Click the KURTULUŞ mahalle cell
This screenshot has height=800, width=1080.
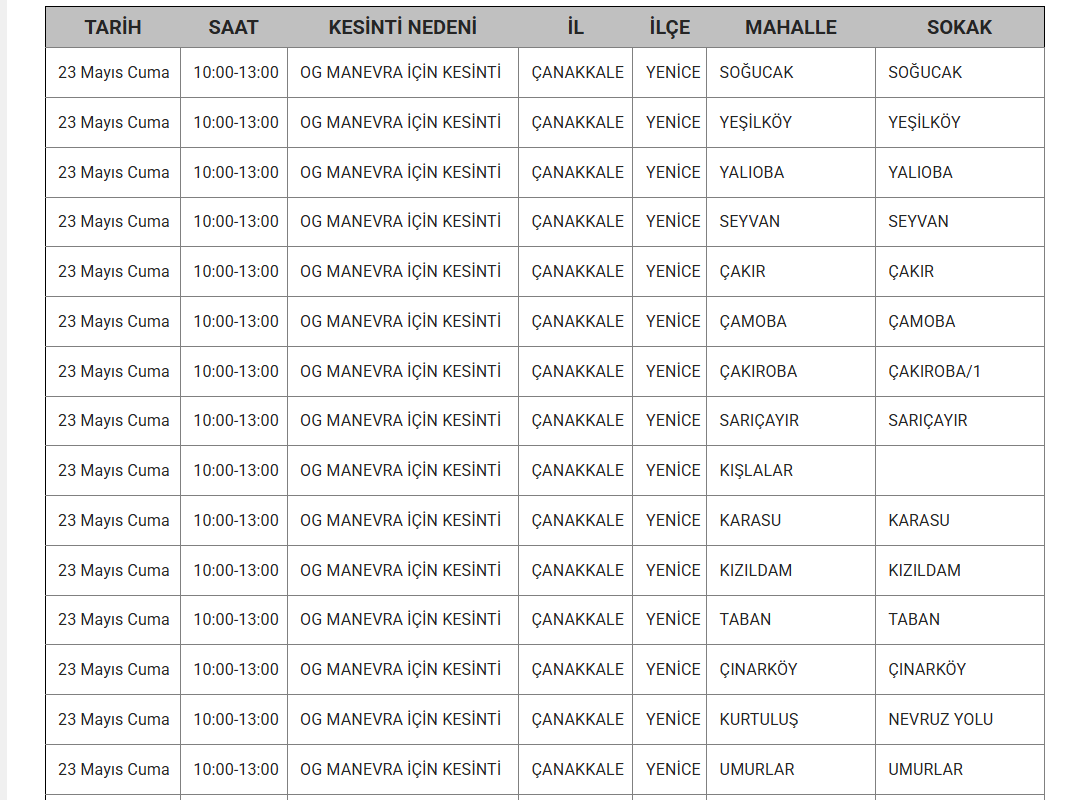(x=758, y=719)
